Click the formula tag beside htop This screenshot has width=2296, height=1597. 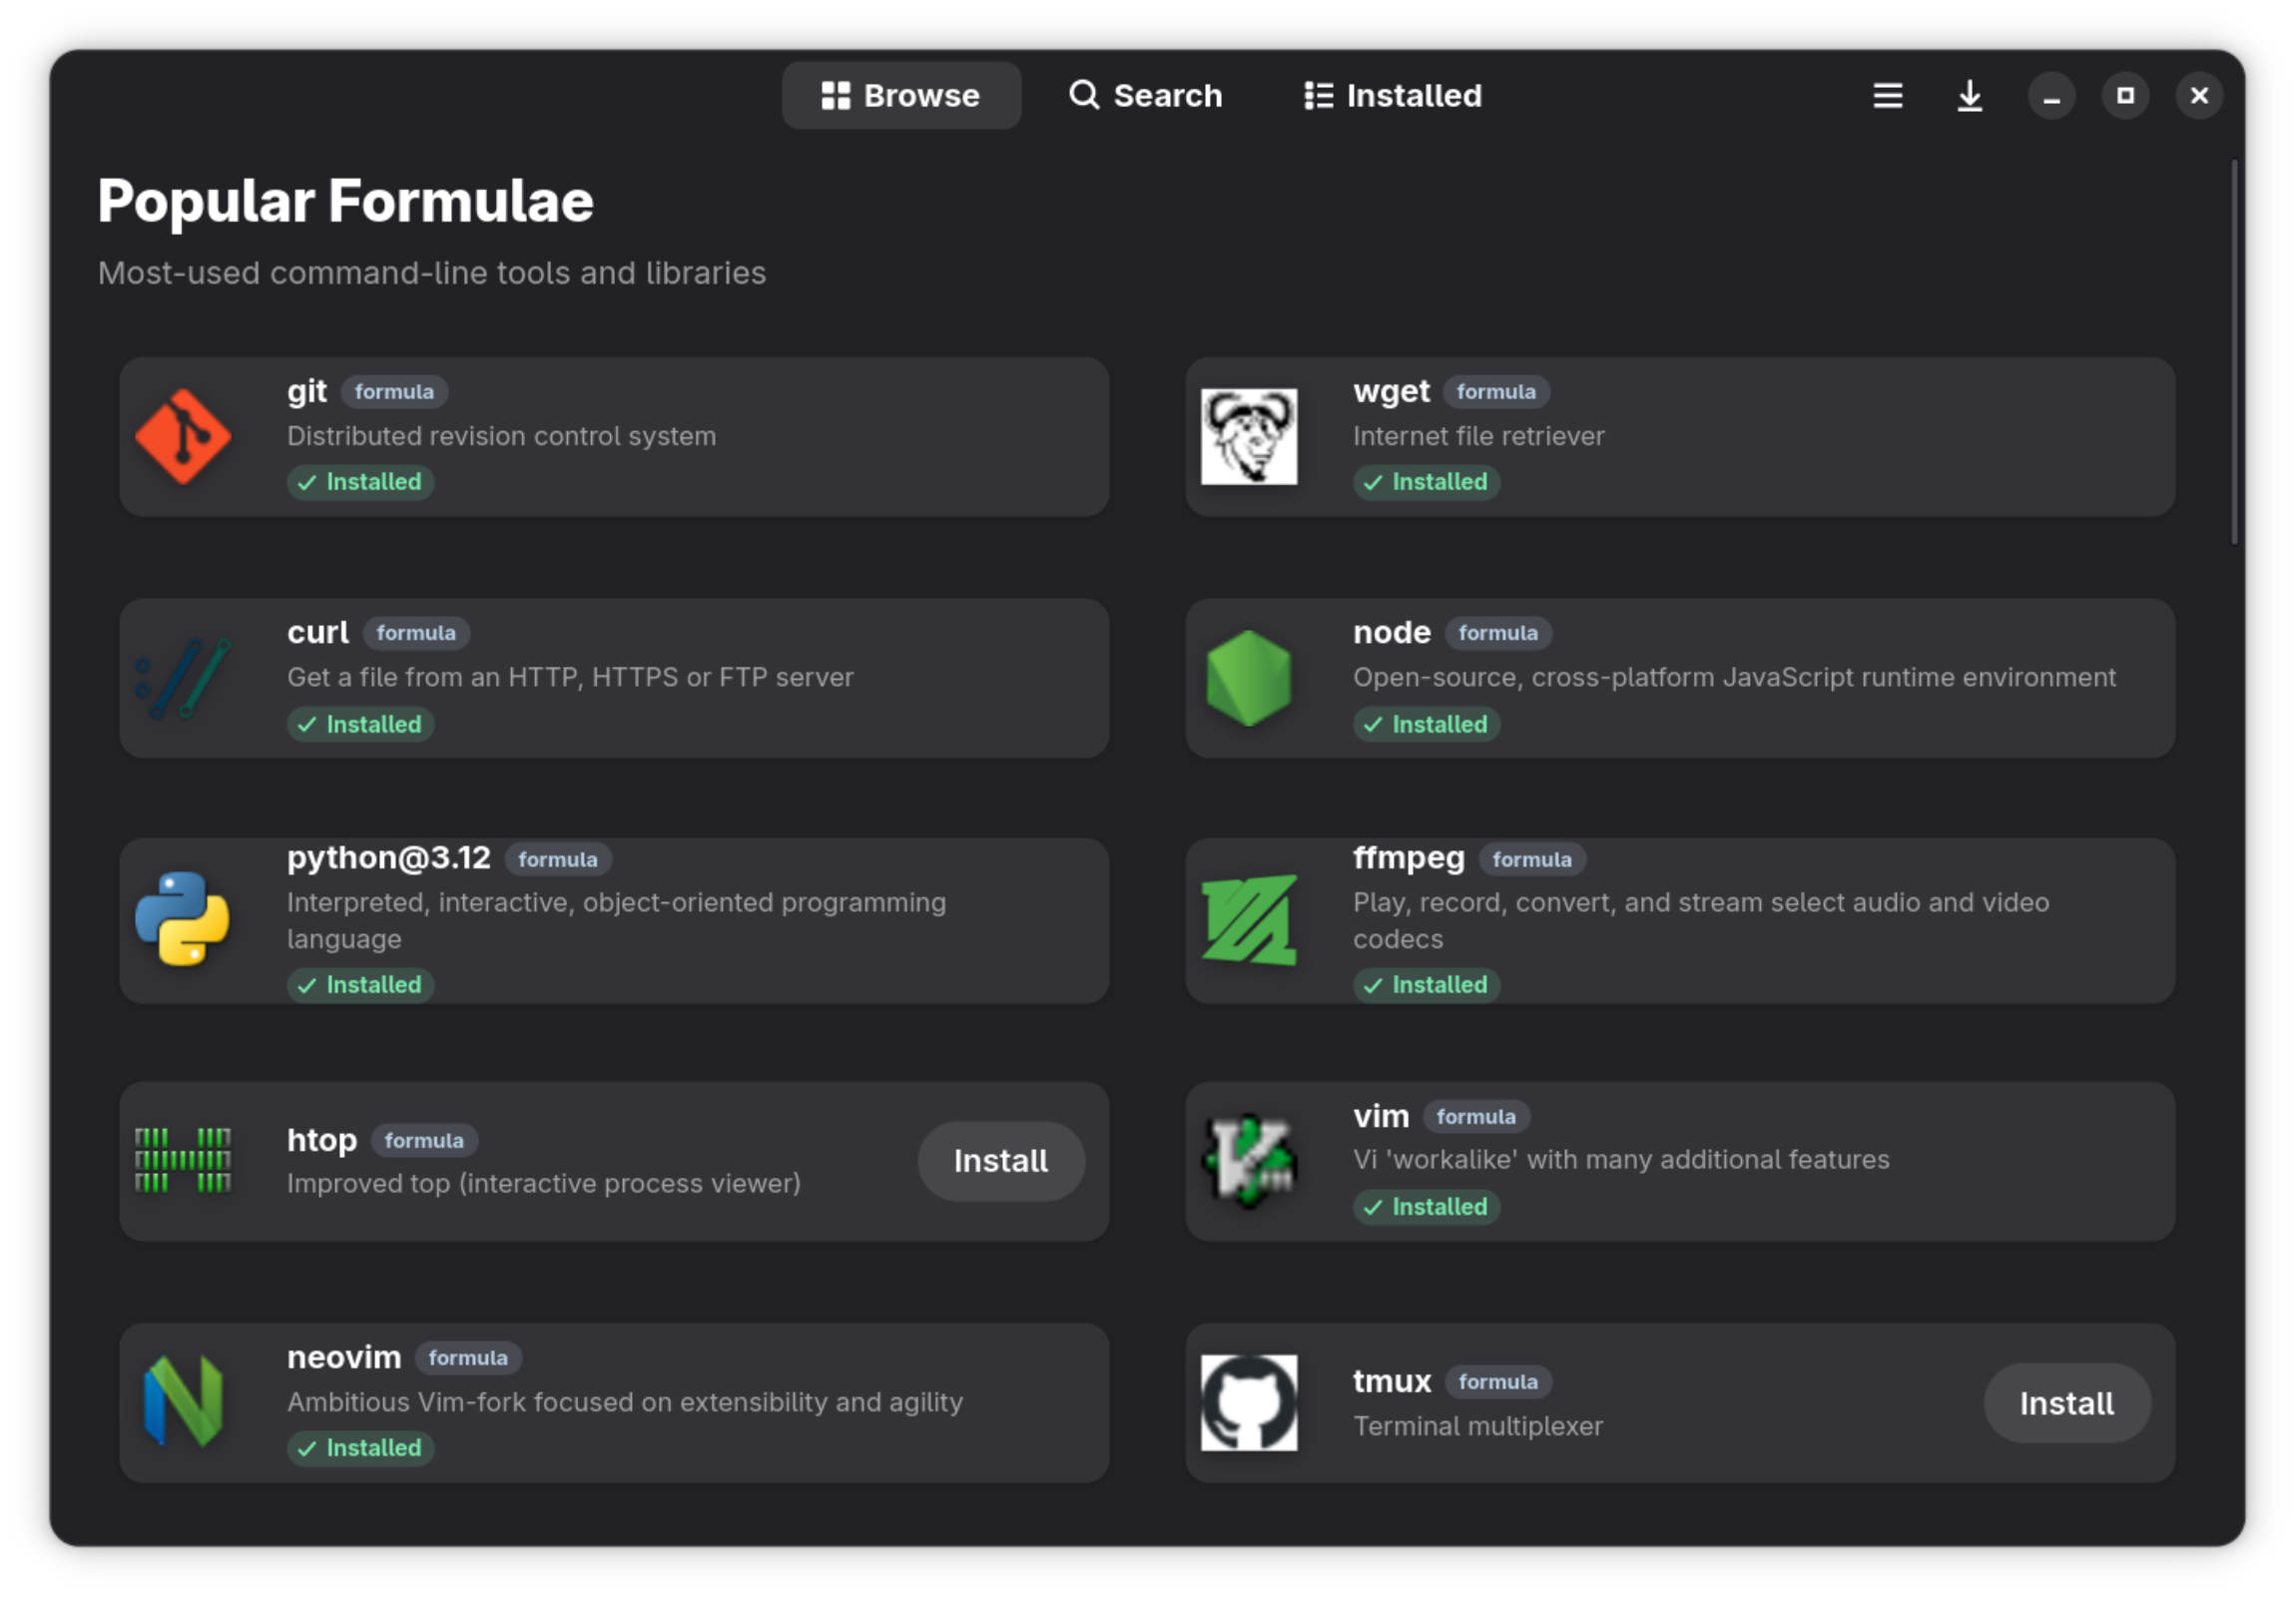(424, 1141)
